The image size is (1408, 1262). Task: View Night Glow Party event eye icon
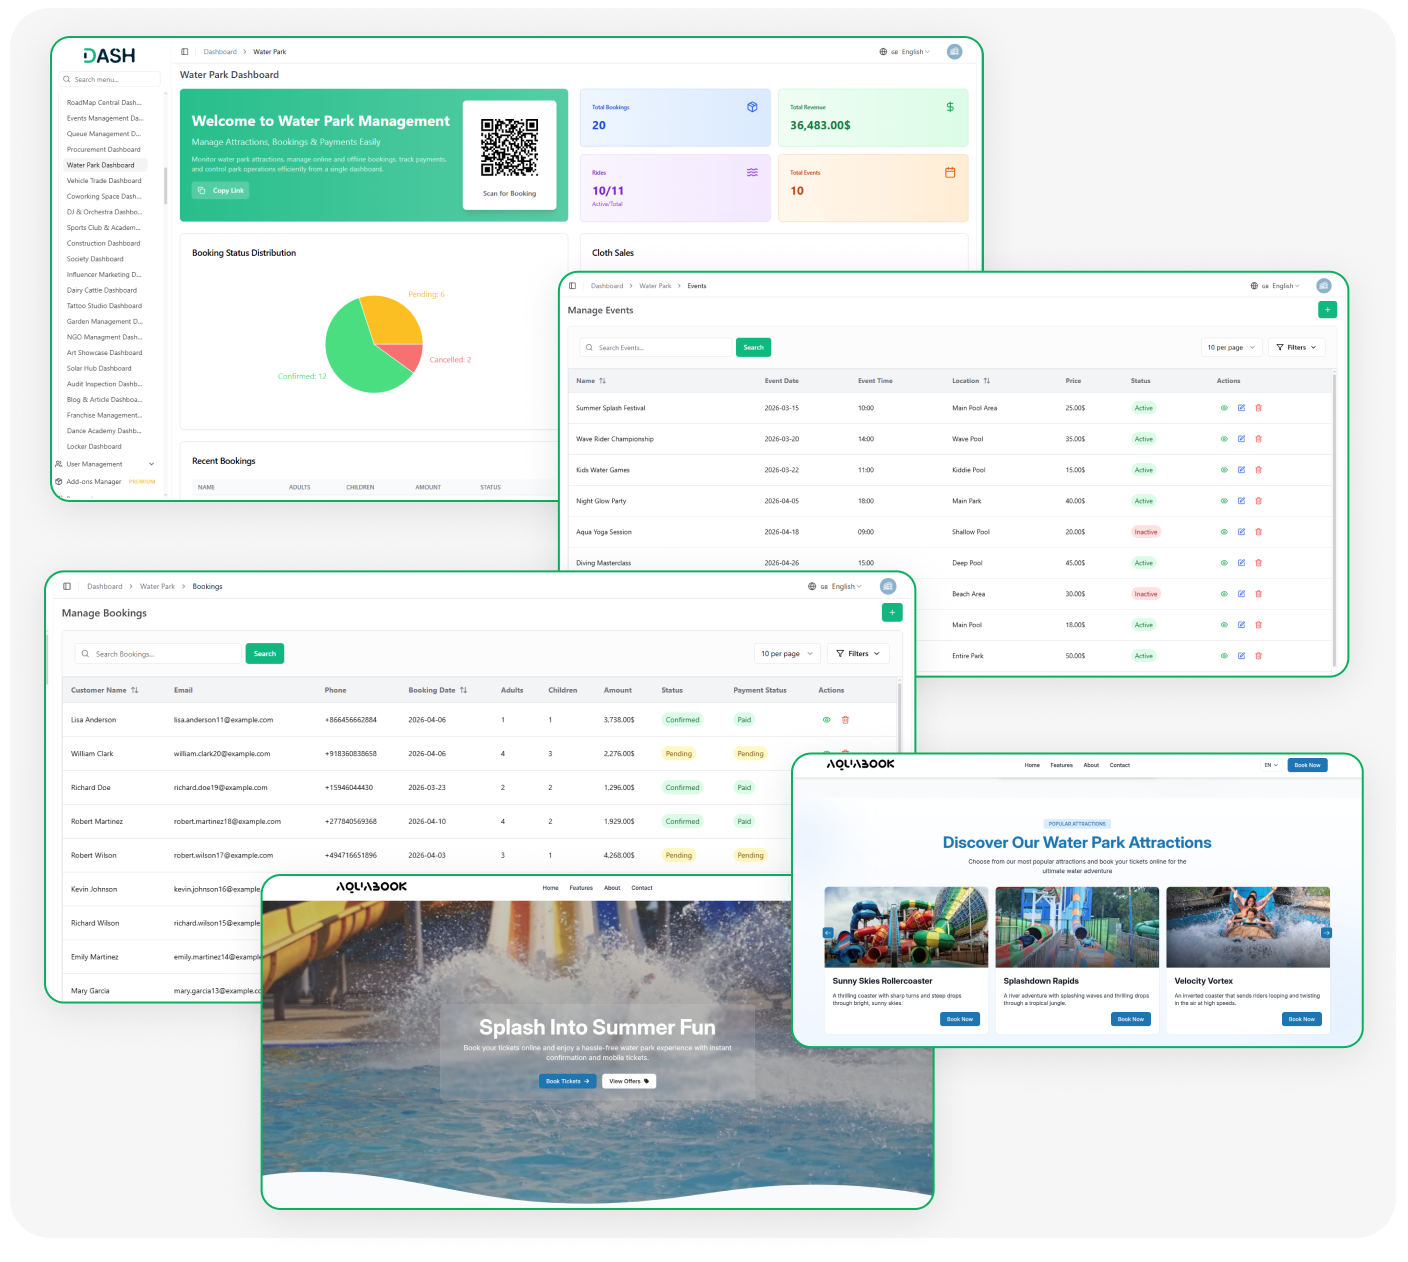1224,501
